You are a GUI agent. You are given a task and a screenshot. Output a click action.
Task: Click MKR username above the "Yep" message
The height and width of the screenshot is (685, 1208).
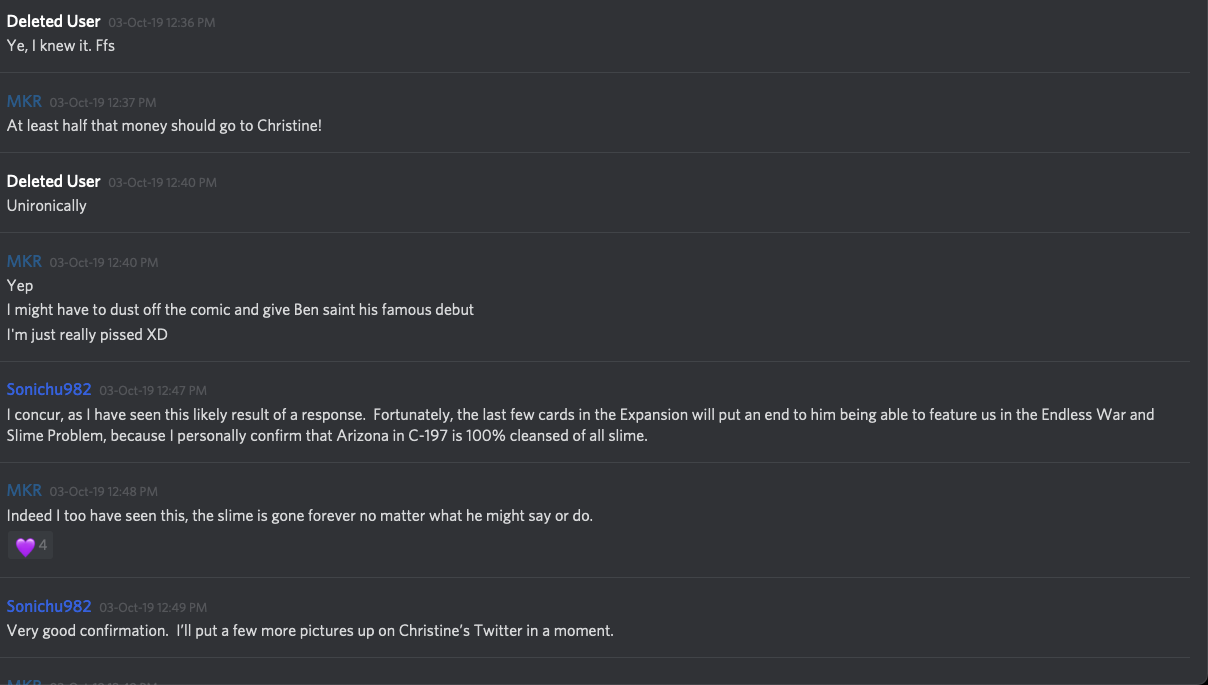(24, 261)
